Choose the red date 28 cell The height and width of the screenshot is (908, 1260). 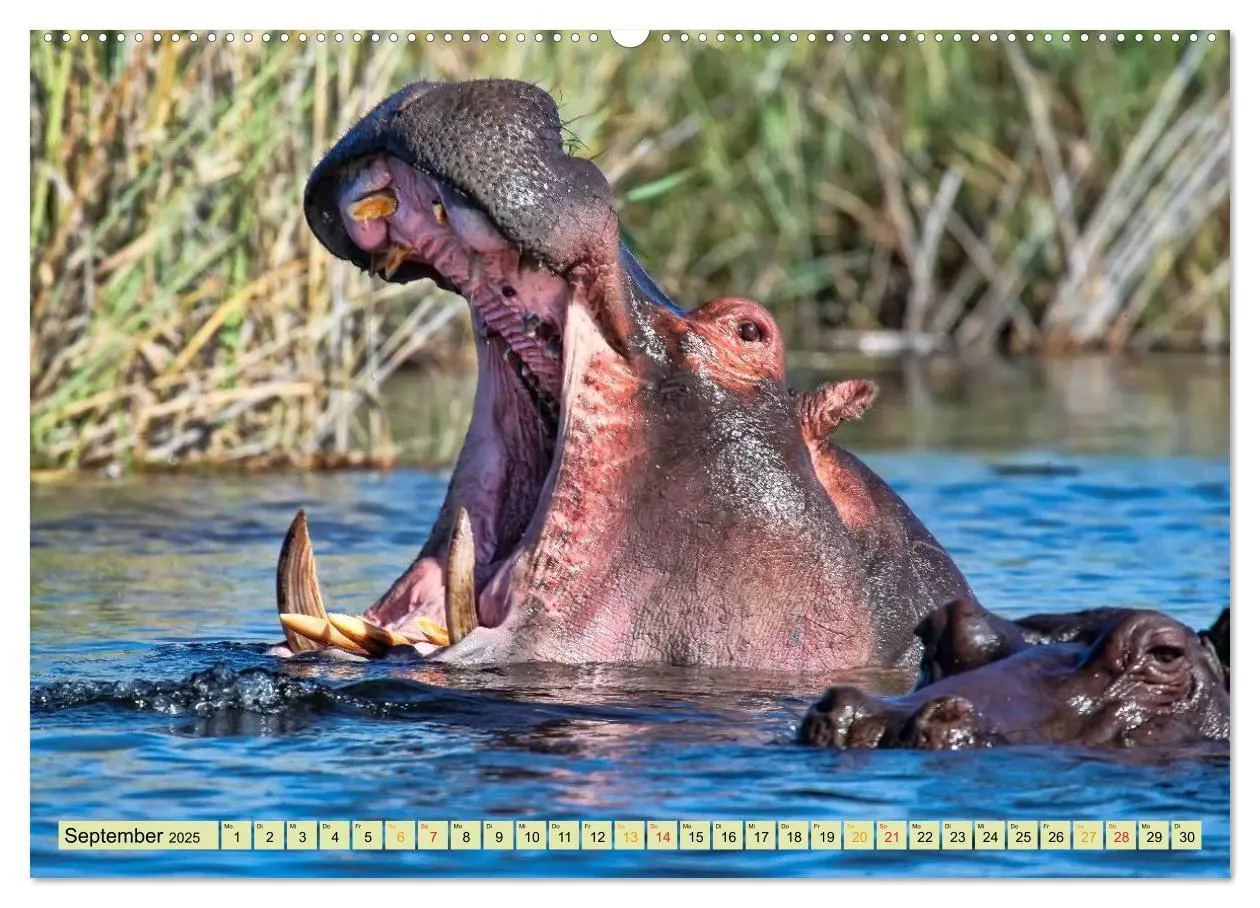click(1121, 836)
